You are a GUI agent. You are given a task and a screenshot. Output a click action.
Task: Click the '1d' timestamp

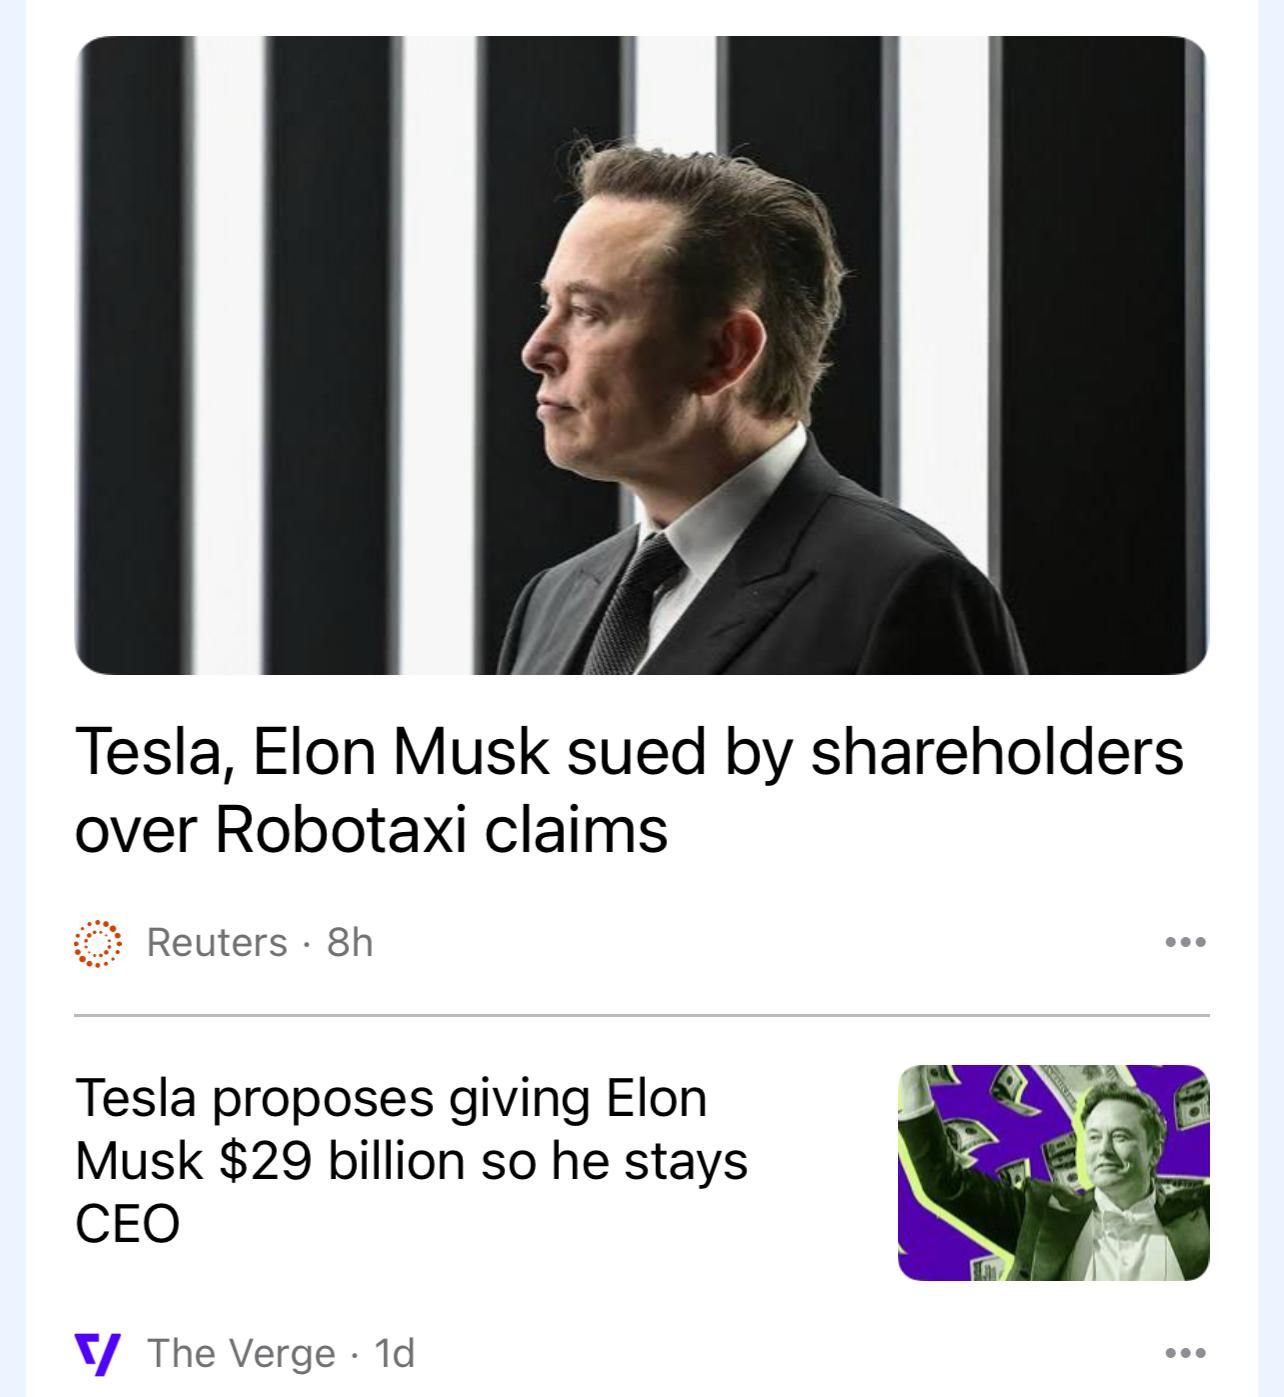pos(394,1353)
